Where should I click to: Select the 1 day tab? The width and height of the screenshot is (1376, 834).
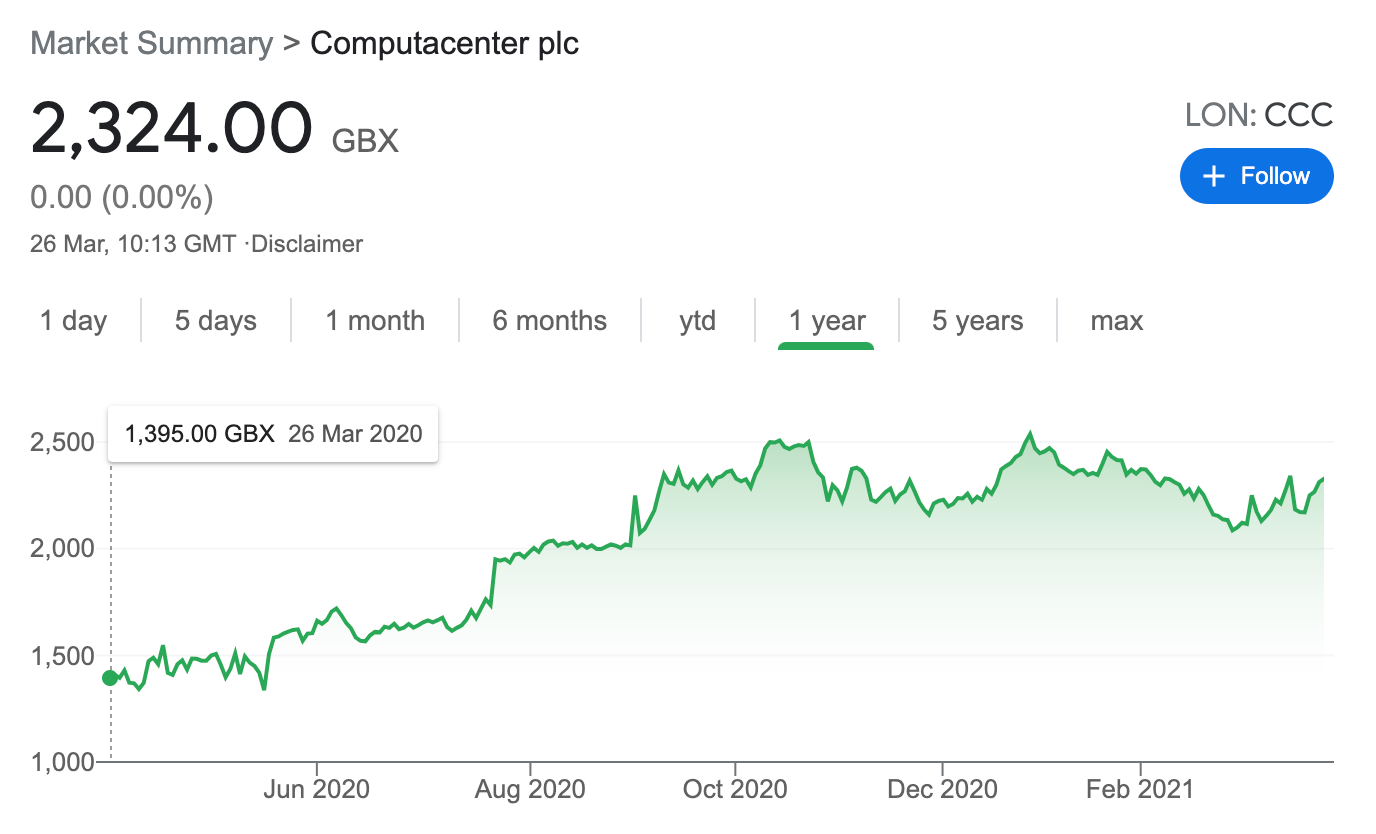(x=73, y=321)
